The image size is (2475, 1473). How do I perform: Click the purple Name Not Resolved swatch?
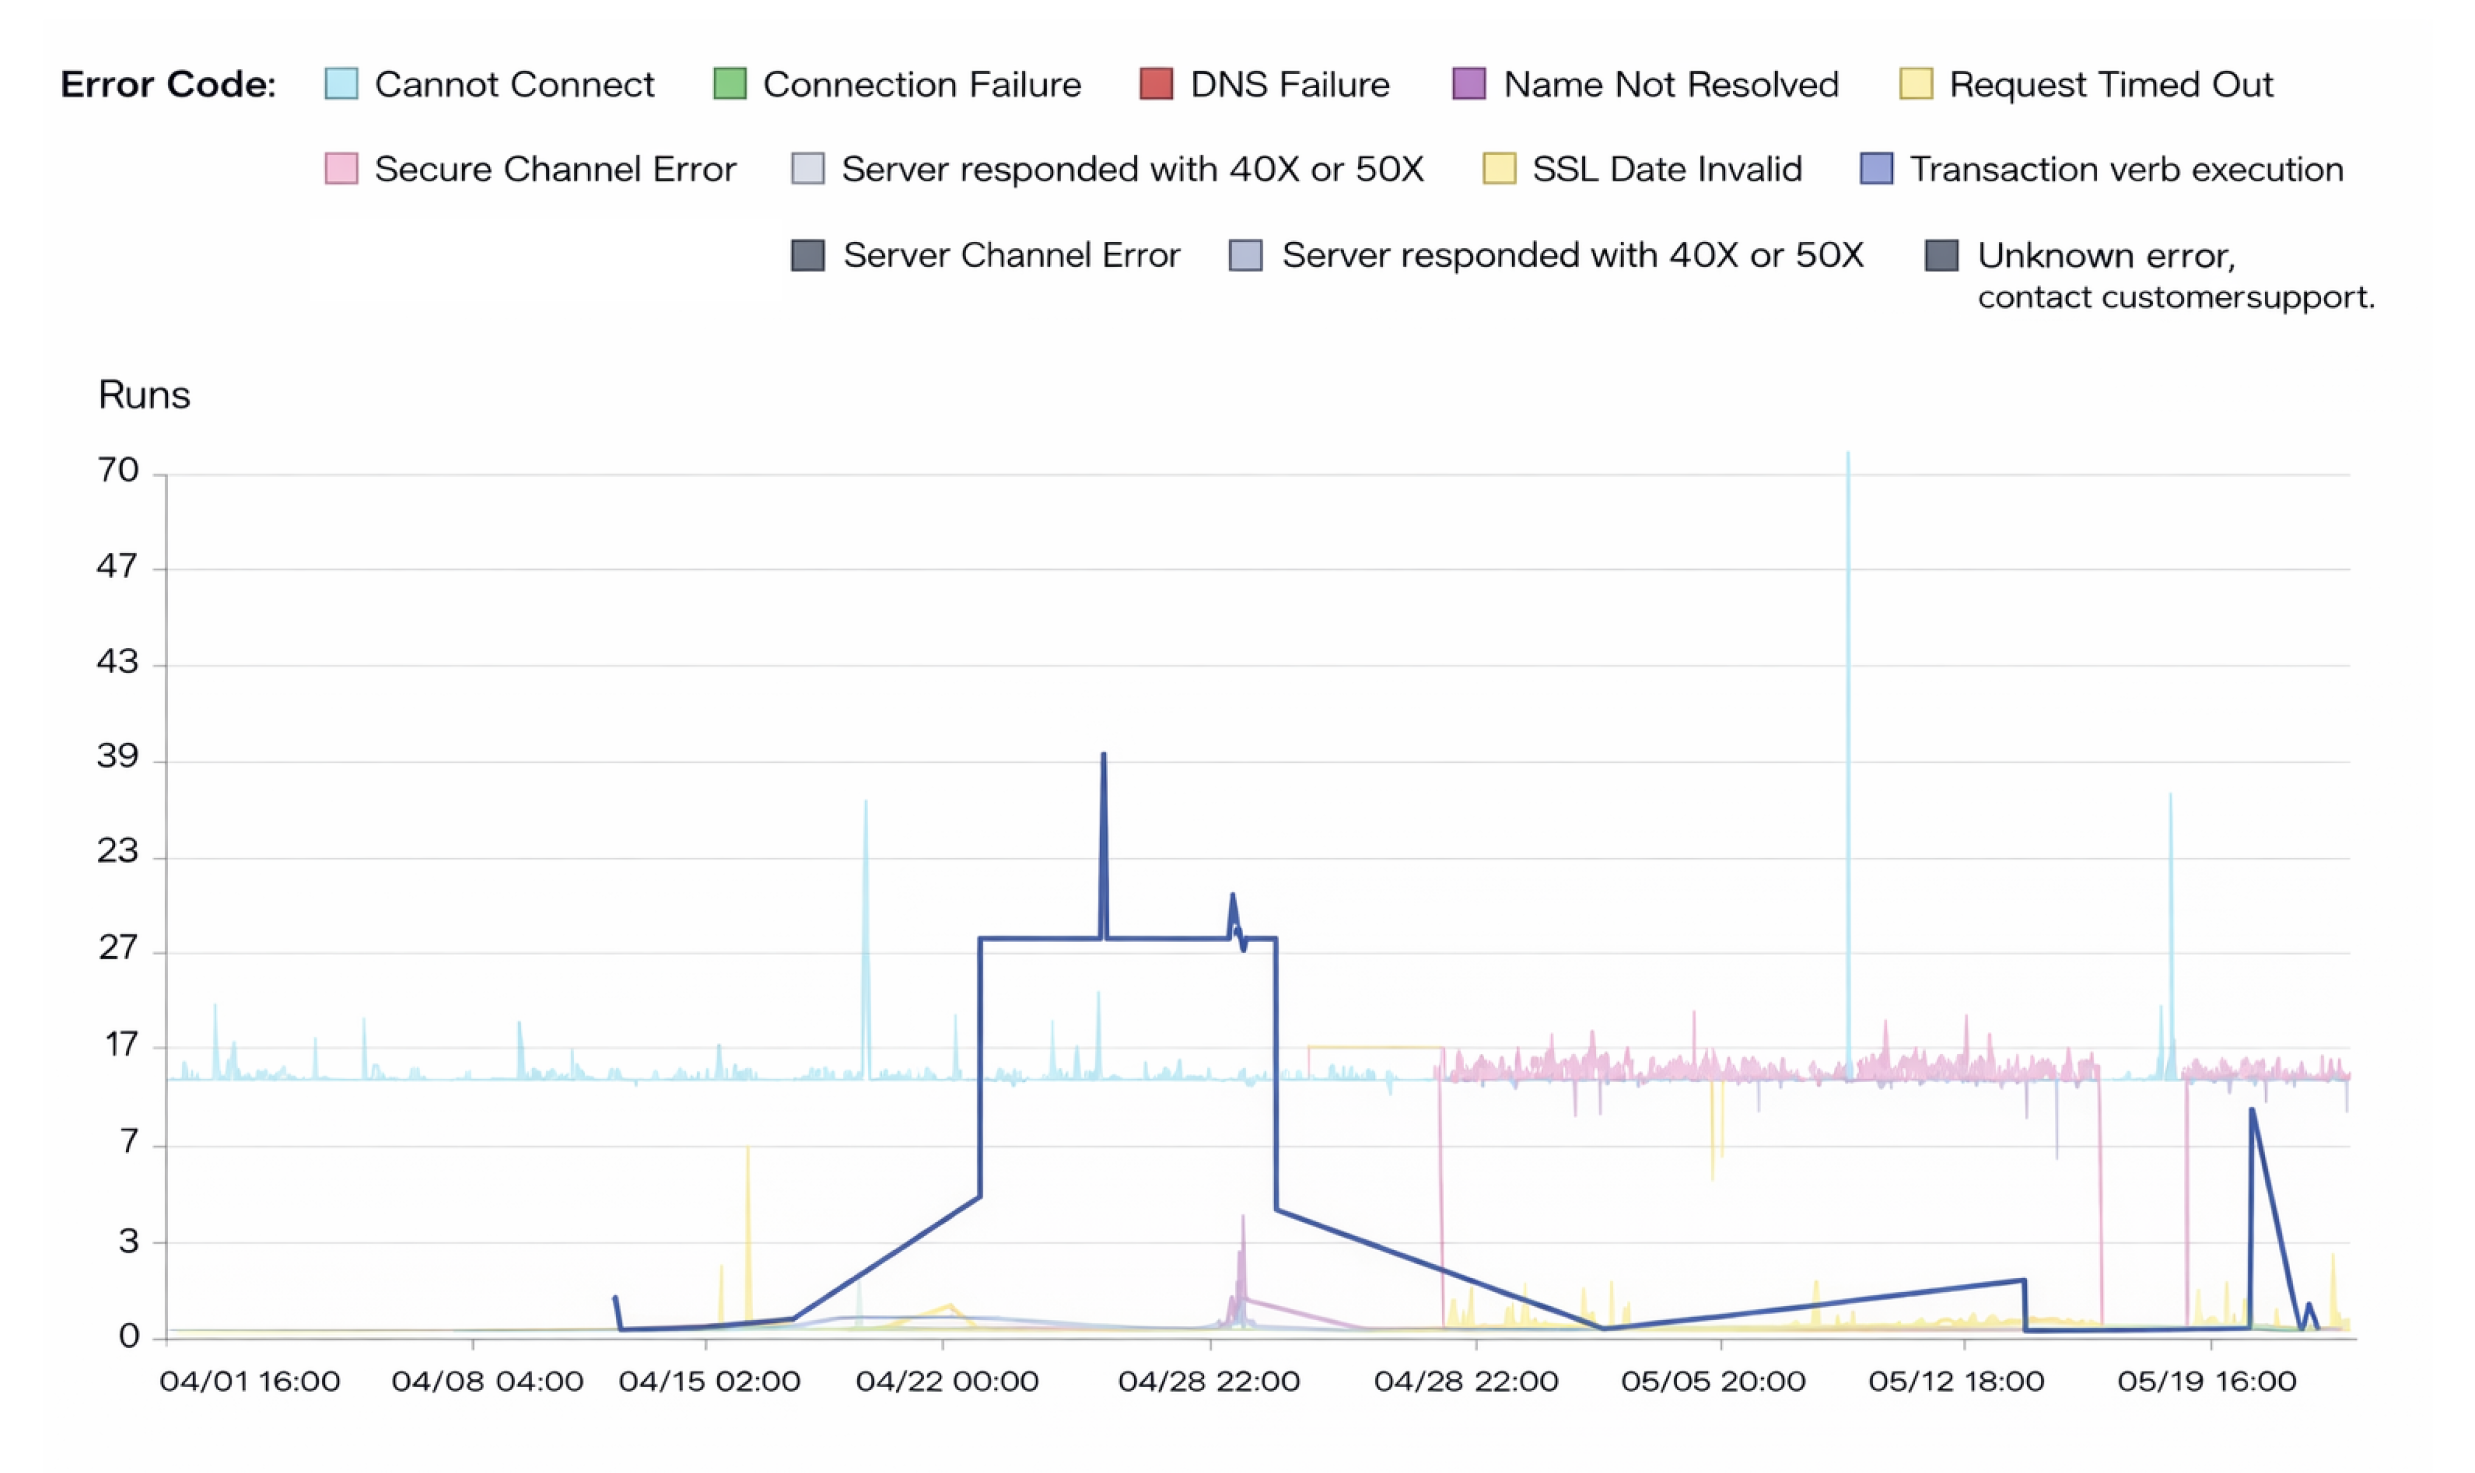pyautogui.click(x=1468, y=84)
